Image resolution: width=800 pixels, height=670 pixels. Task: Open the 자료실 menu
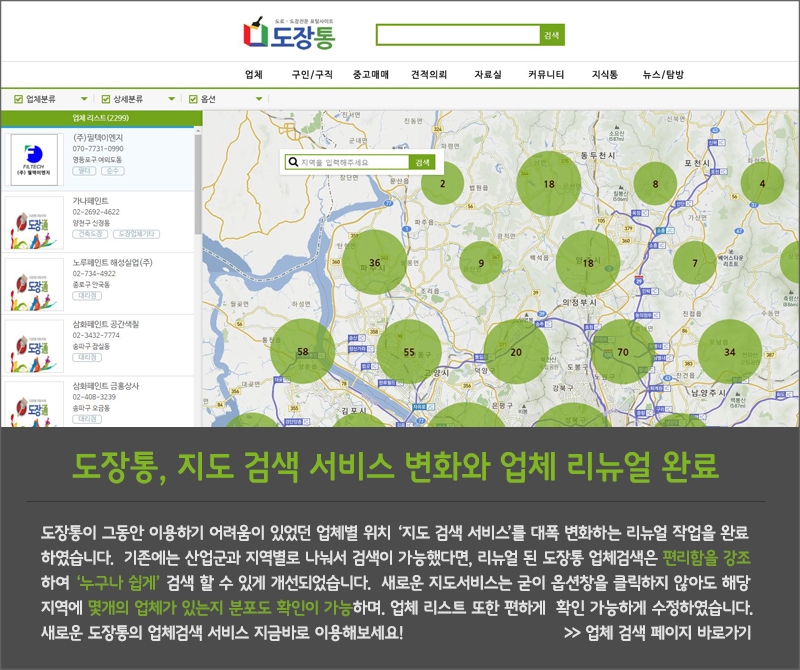tap(488, 75)
